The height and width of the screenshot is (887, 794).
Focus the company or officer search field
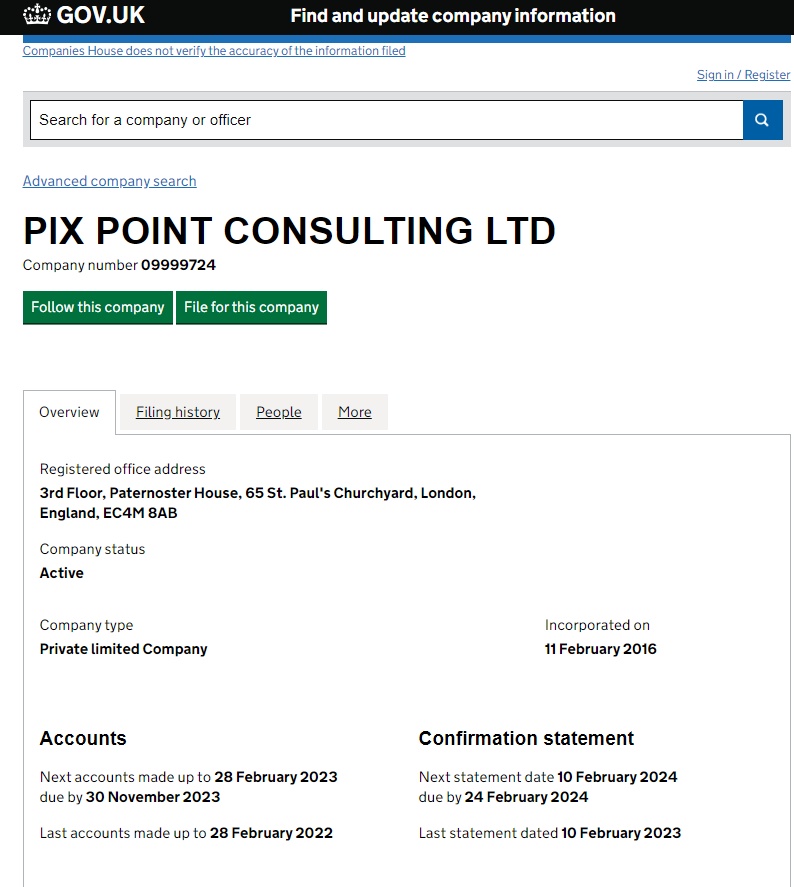pyautogui.click(x=386, y=120)
